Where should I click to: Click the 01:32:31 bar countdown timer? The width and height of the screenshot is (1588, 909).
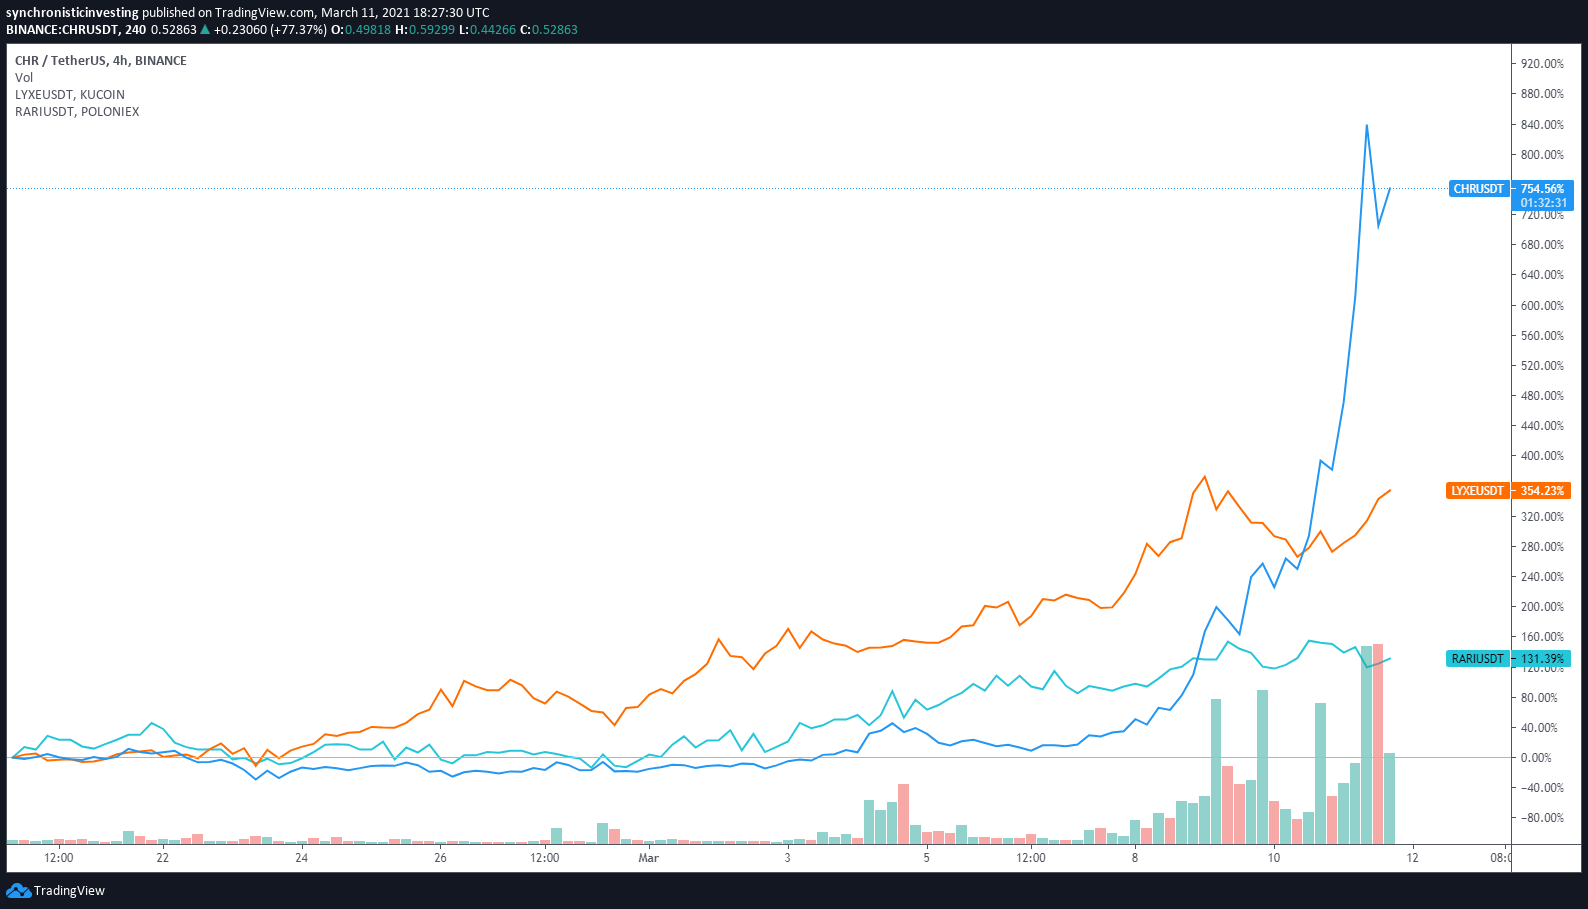(1544, 203)
